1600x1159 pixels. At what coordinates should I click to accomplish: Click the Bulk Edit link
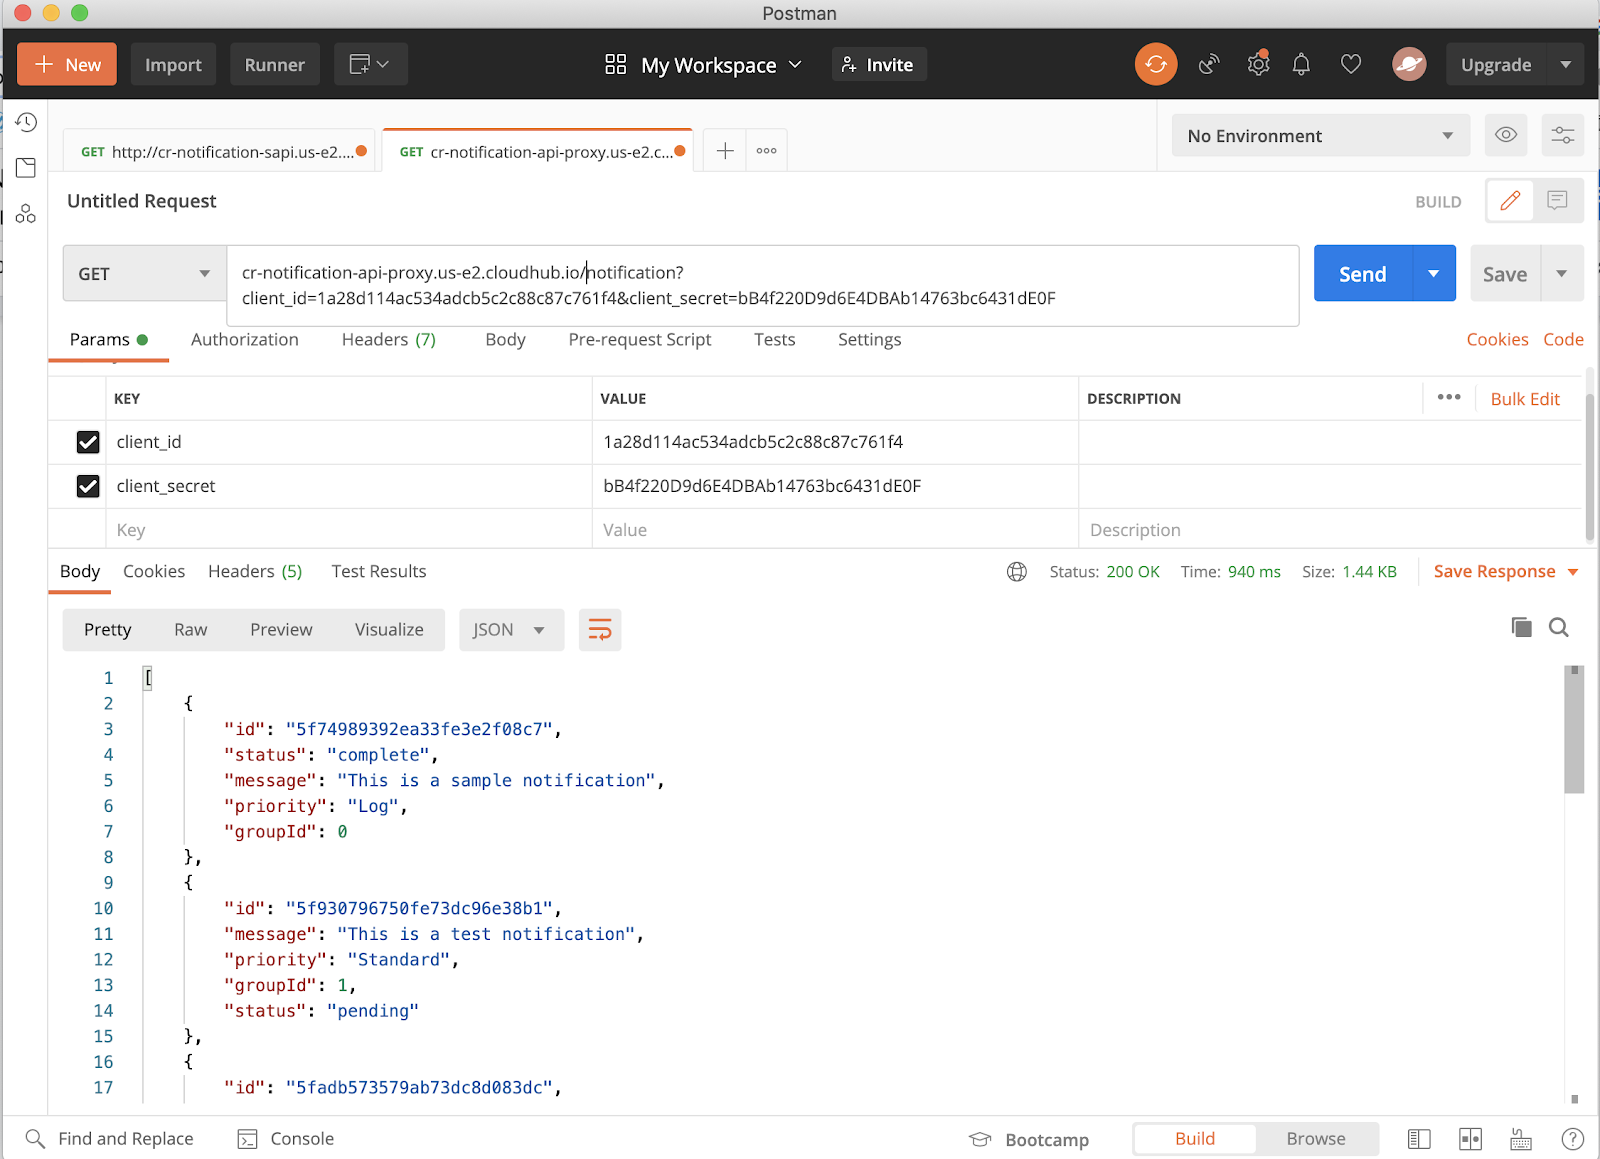point(1524,399)
